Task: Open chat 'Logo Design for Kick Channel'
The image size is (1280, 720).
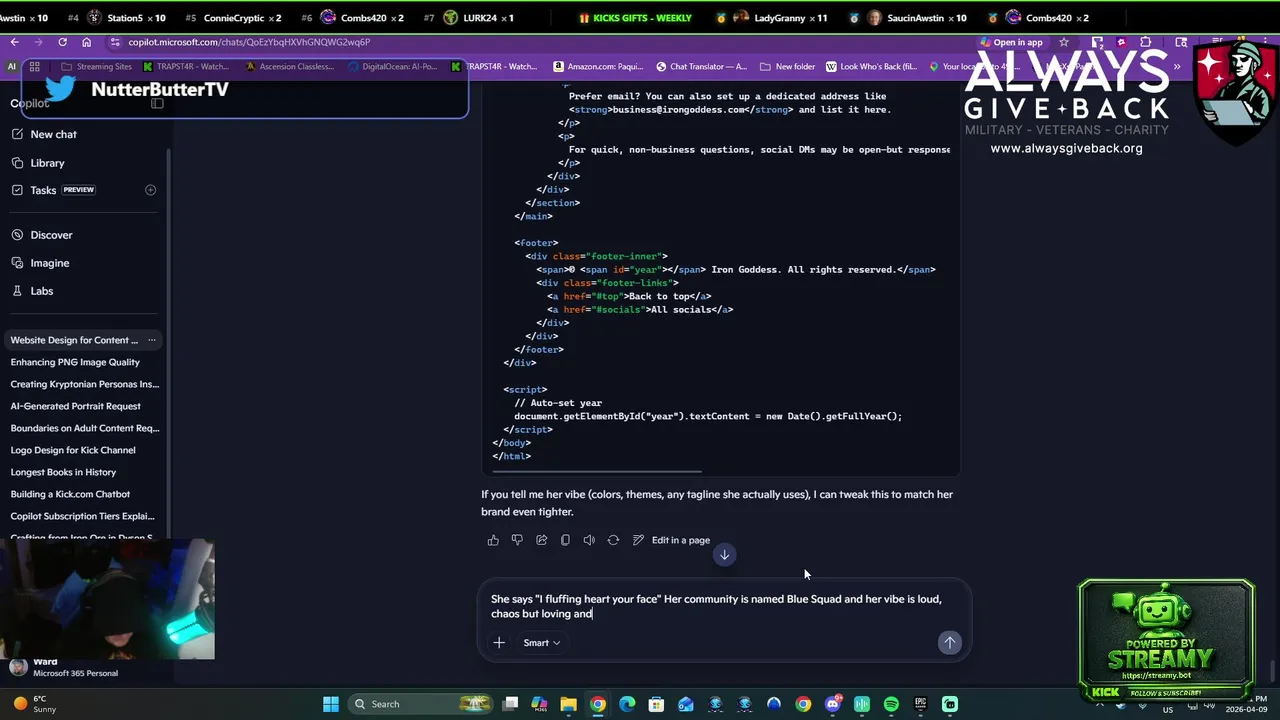Action: (72, 450)
